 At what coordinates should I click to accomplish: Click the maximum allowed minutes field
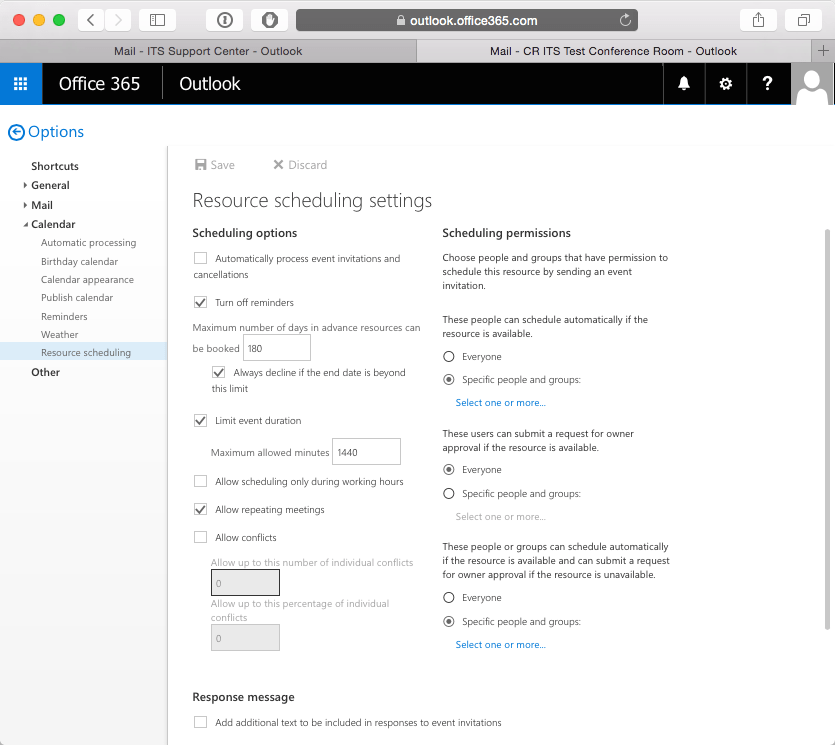(365, 451)
